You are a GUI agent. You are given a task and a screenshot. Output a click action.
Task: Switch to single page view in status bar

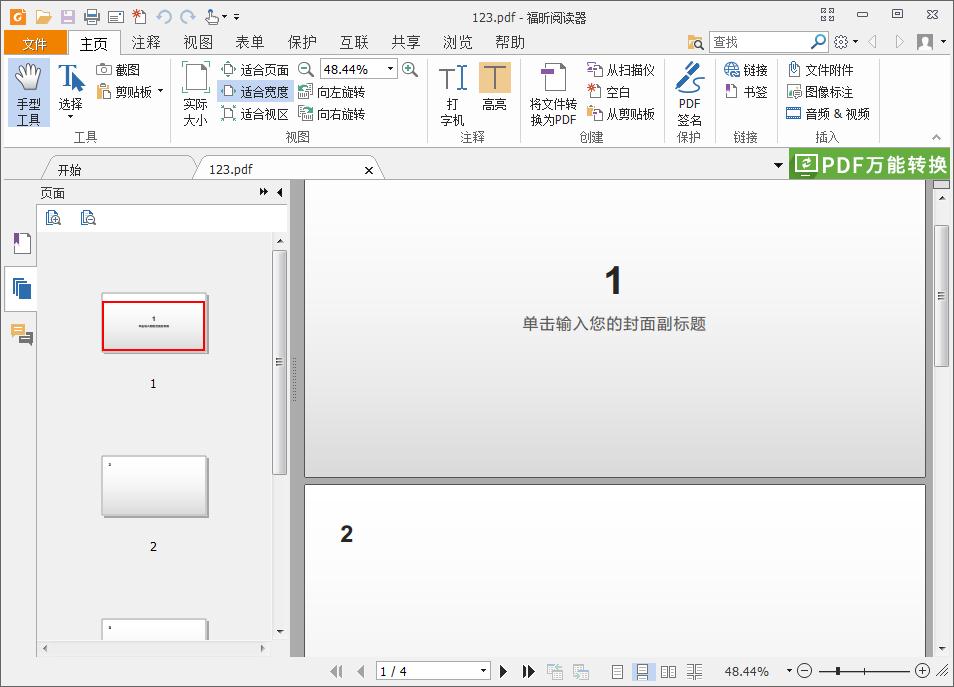pos(617,671)
